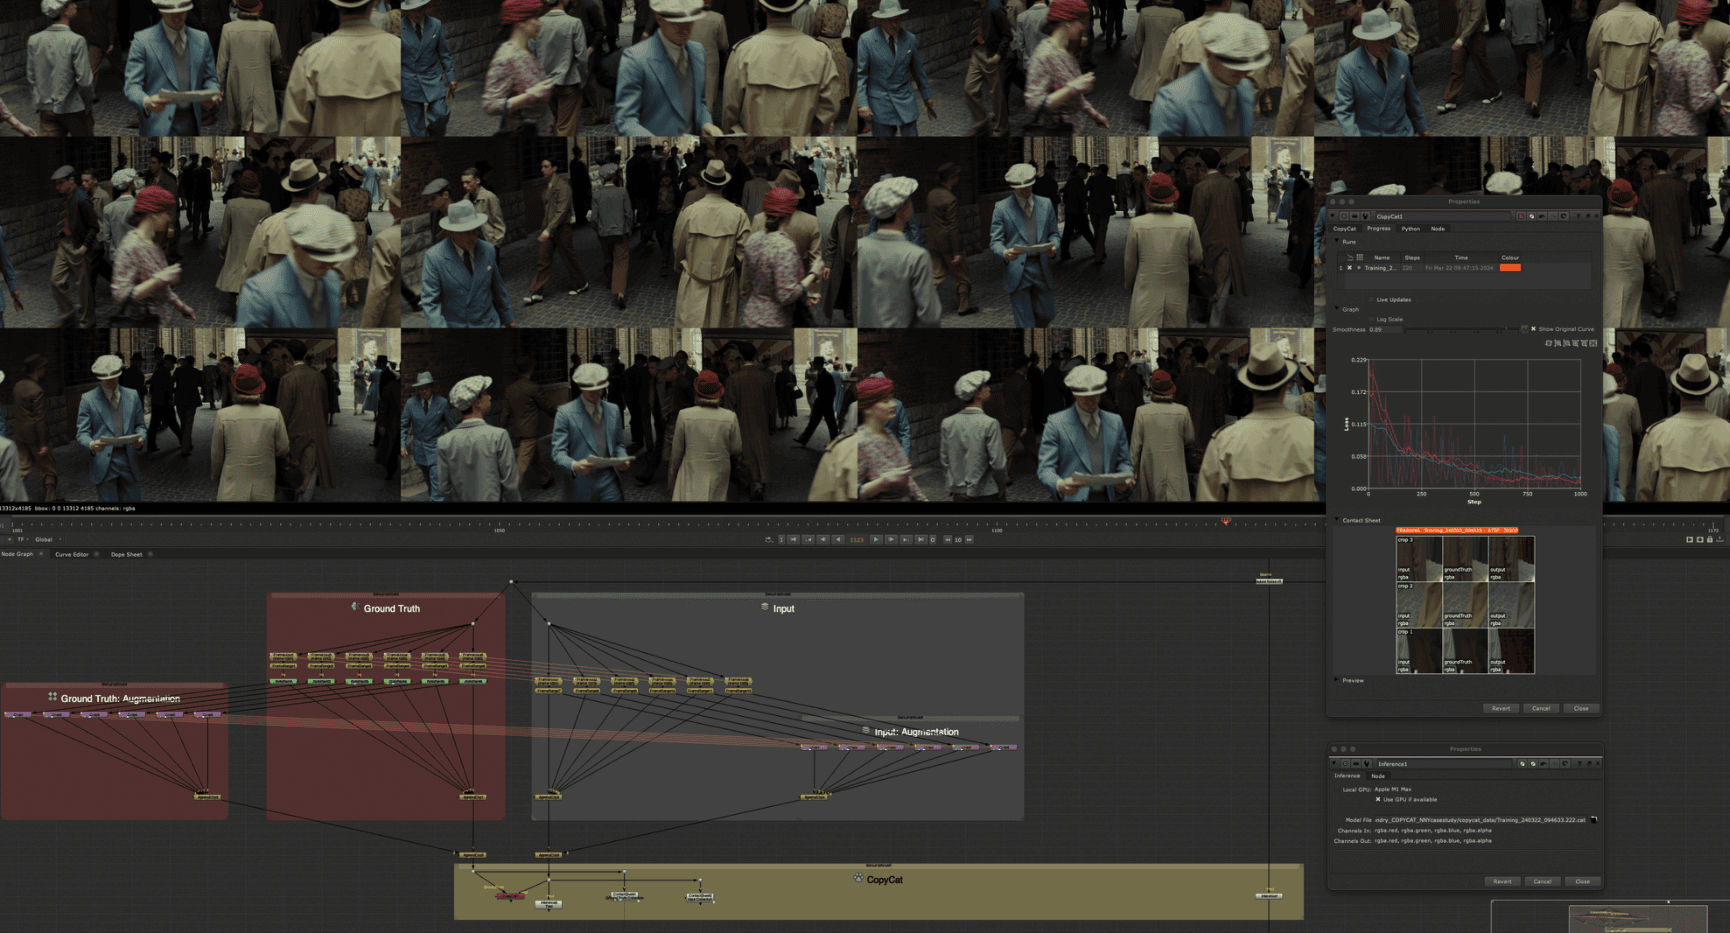
Task: Click Revert in CopyCat1 properties
Action: coord(1501,708)
